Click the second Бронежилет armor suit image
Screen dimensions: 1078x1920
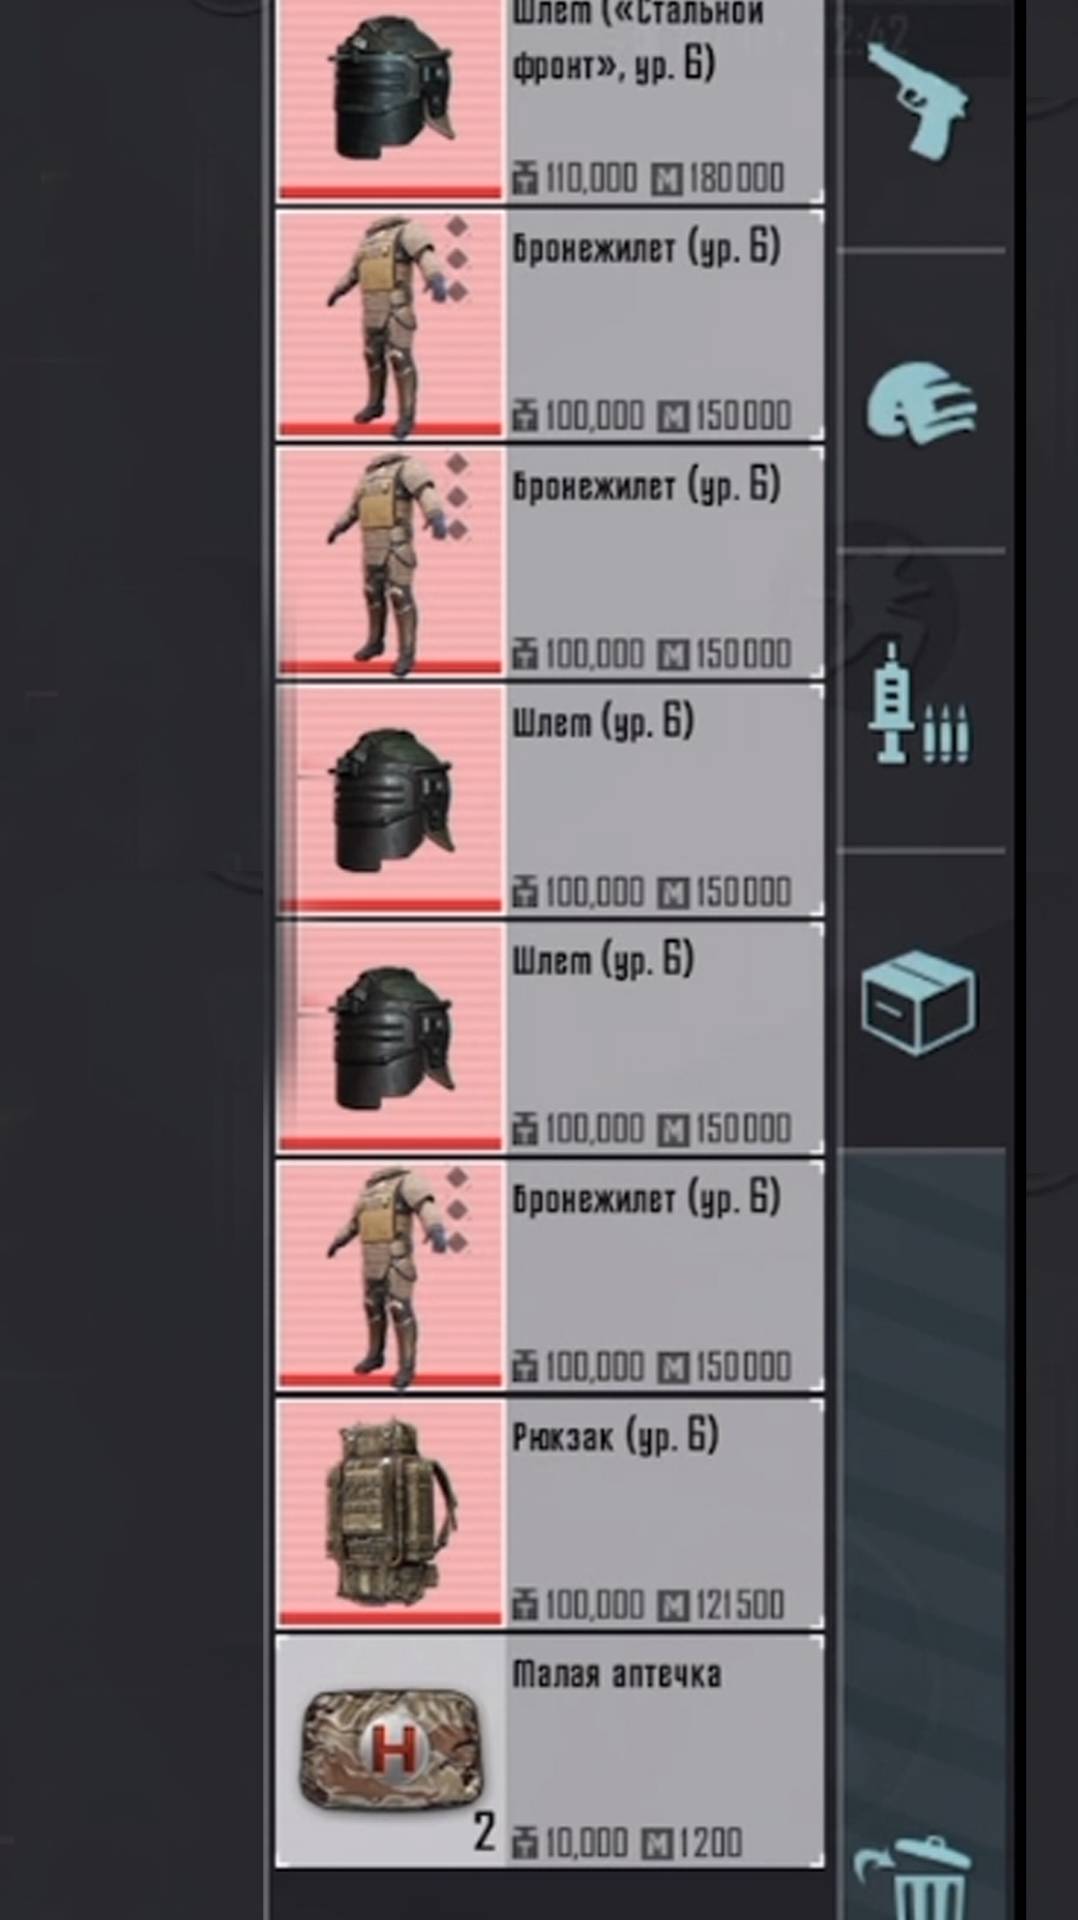click(x=390, y=562)
